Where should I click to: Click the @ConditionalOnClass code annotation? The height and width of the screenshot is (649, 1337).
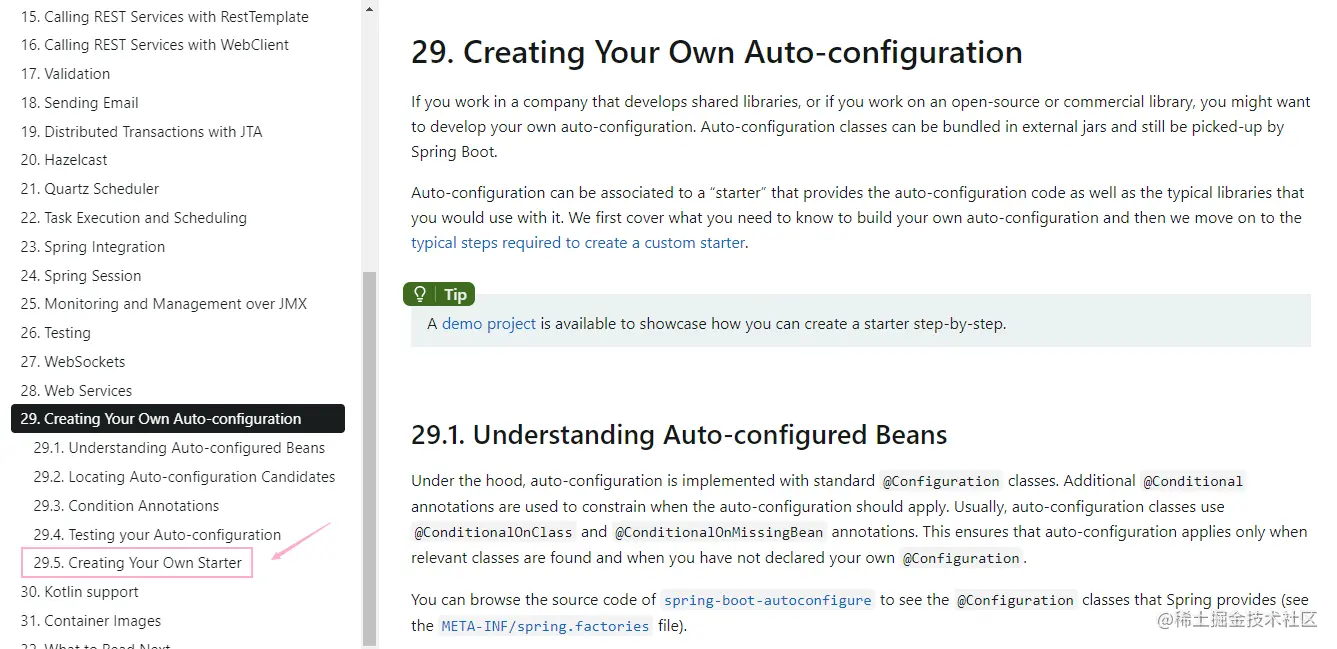(493, 533)
